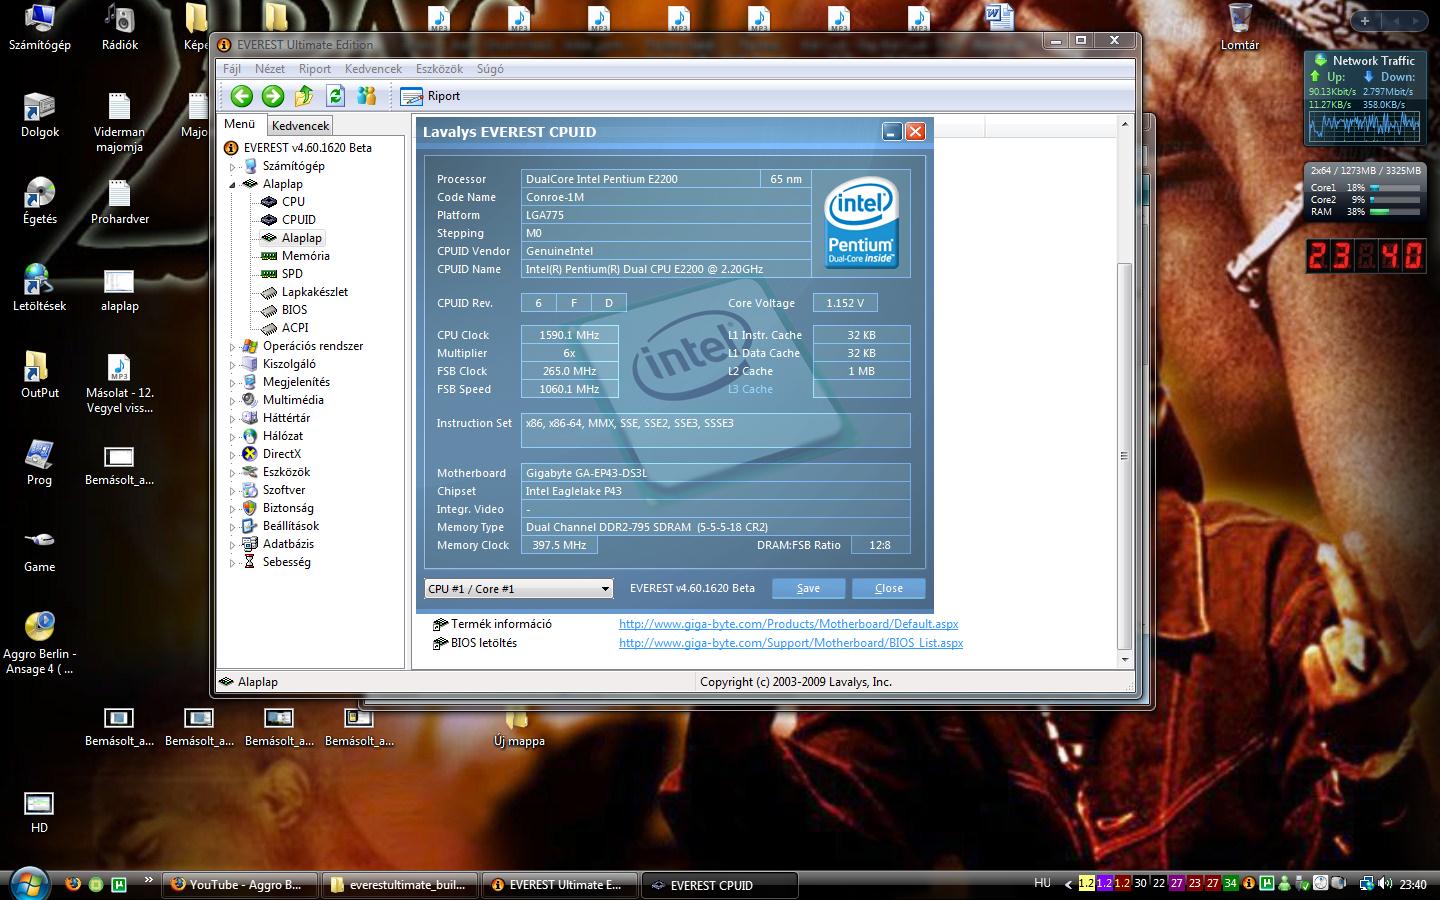Switch to YouTube - Aggro B... taskbar button
This screenshot has height=900, width=1440.
pos(238,884)
